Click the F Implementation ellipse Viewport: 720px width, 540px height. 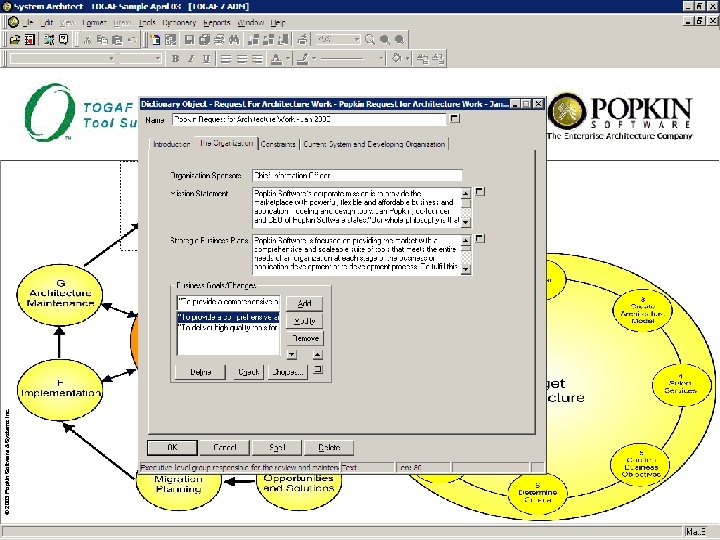60,389
